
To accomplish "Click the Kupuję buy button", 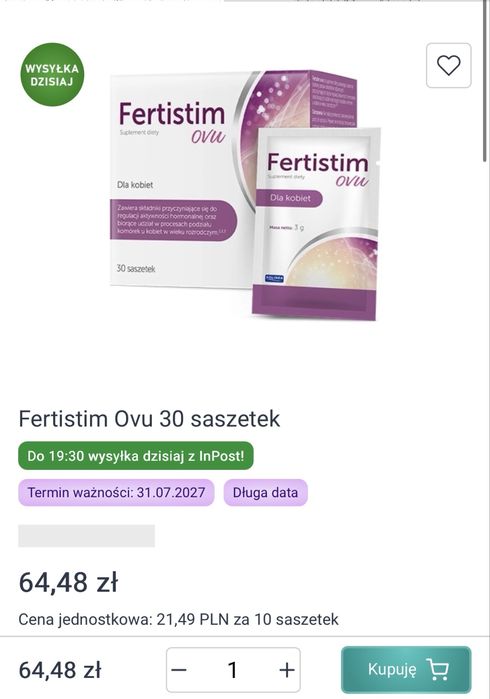I will coord(406,669).
